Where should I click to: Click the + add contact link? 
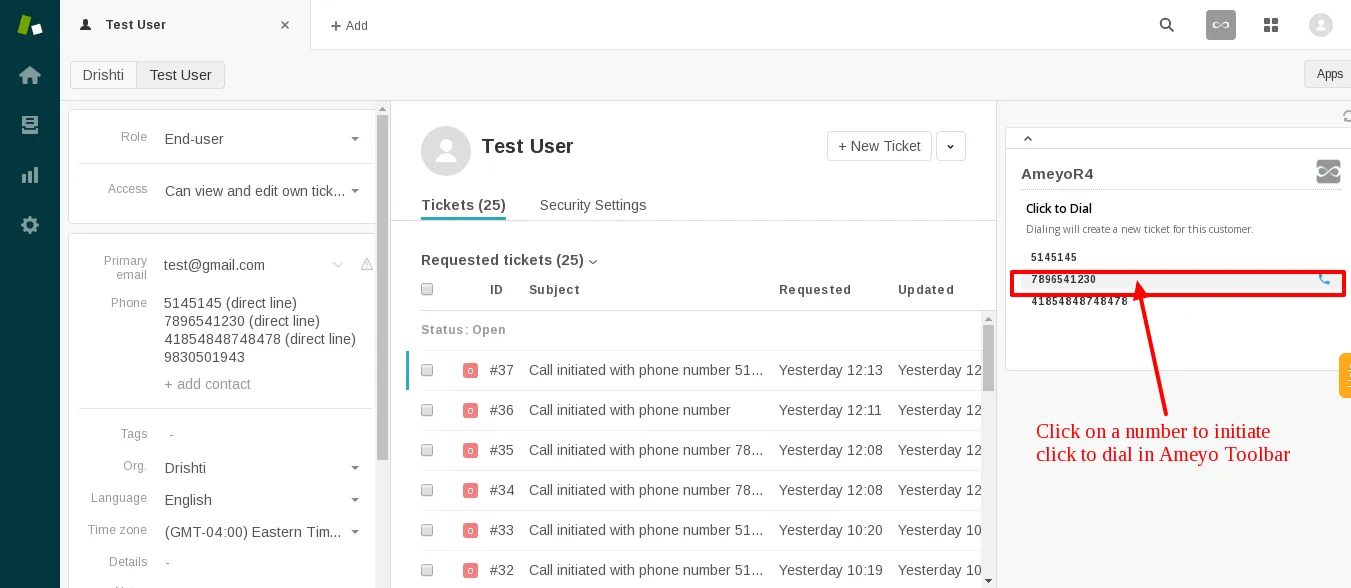(207, 384)
